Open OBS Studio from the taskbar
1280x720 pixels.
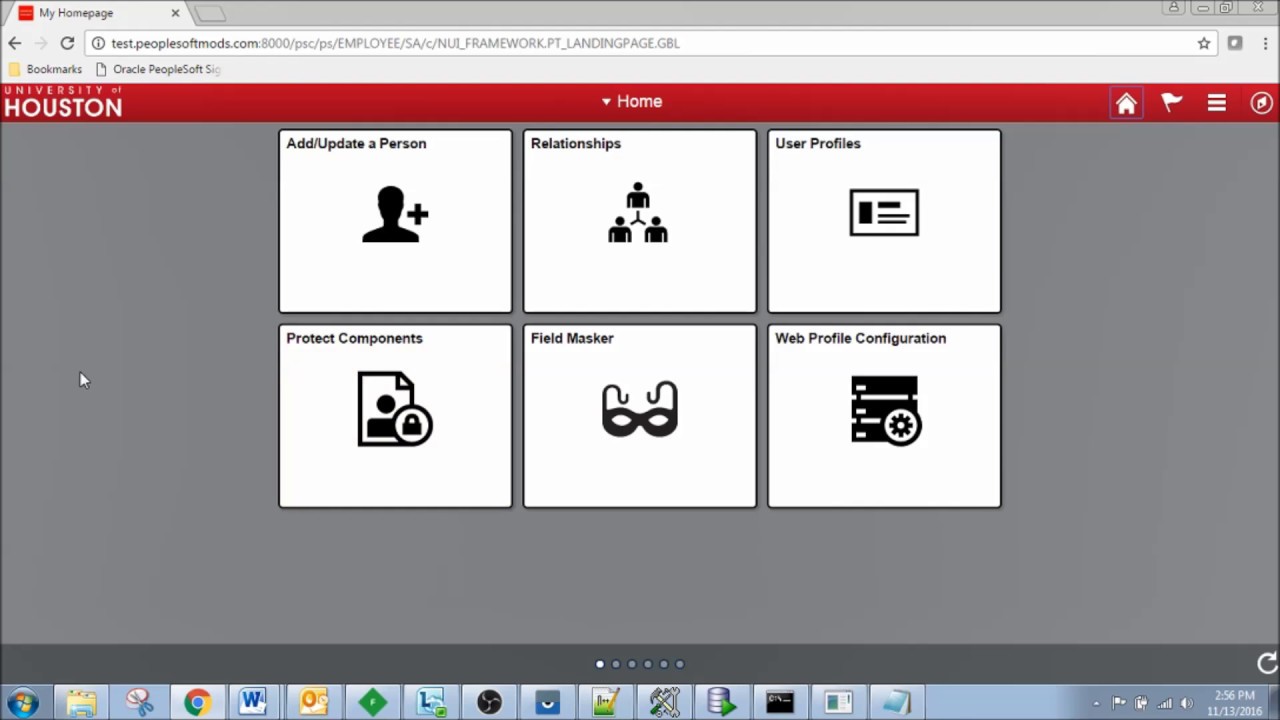coord(489,702)
